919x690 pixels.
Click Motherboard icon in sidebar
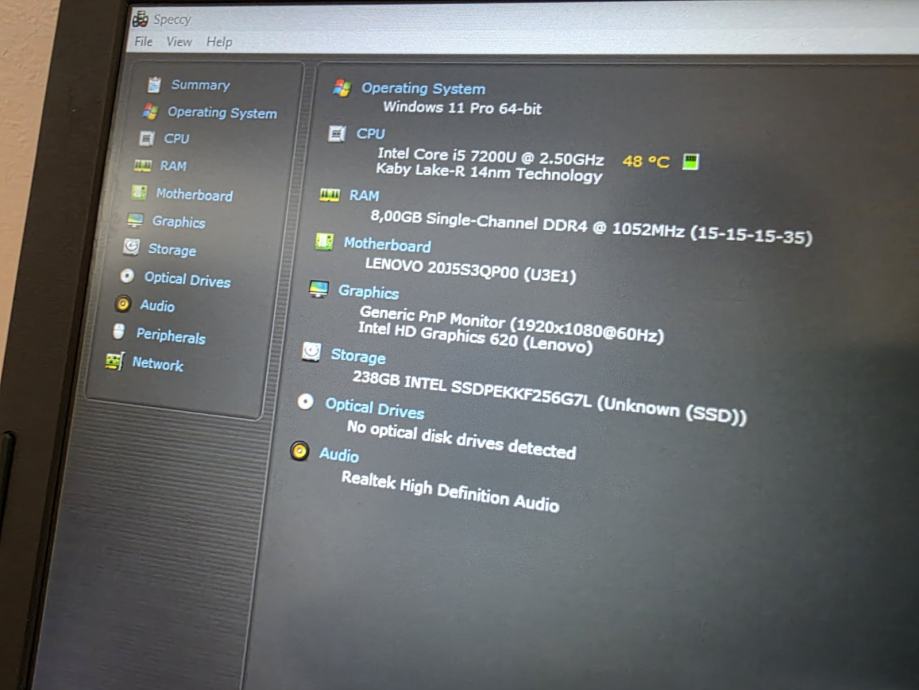[x=139, y=192]
